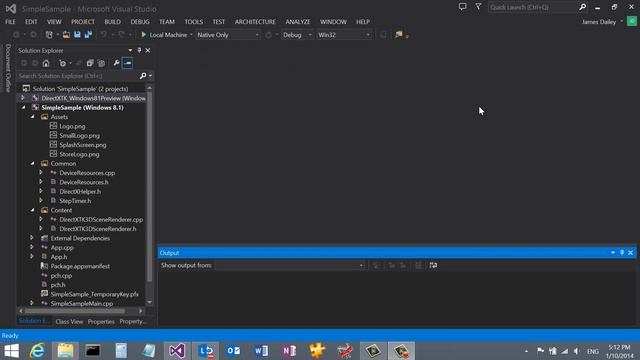Click Solution Explorer horizontal scrollbar thumb

(75, 311)
